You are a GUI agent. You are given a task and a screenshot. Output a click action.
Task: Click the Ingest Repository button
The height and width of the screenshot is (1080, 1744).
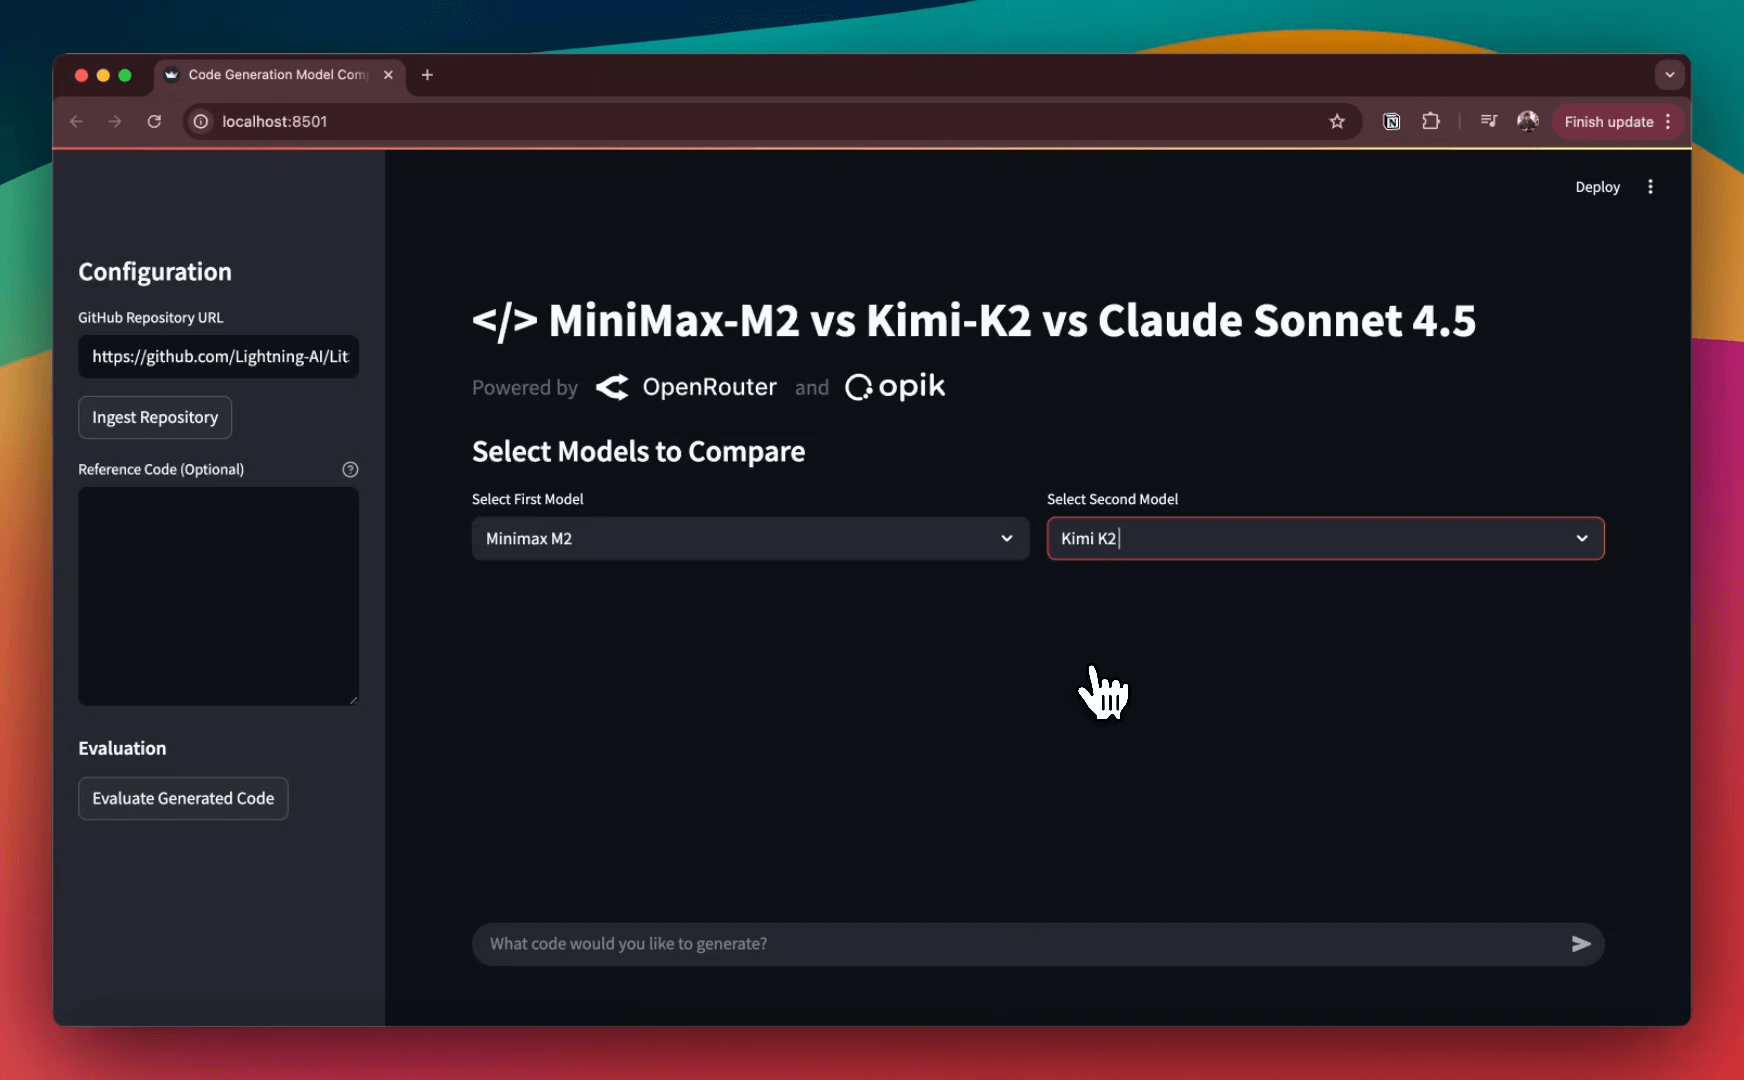click(x=155, y=418)
